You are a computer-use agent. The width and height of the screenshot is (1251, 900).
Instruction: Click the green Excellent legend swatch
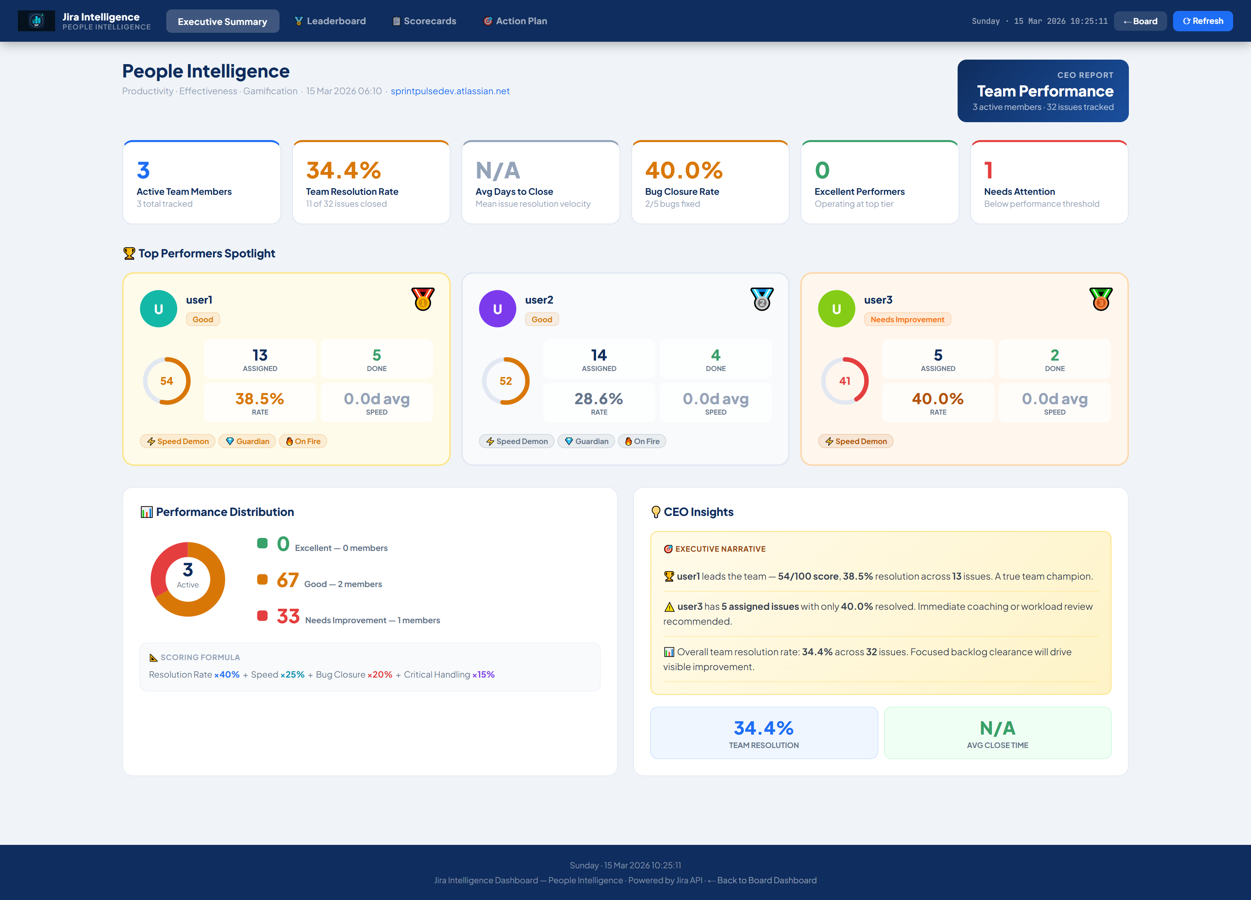point(262,544)
